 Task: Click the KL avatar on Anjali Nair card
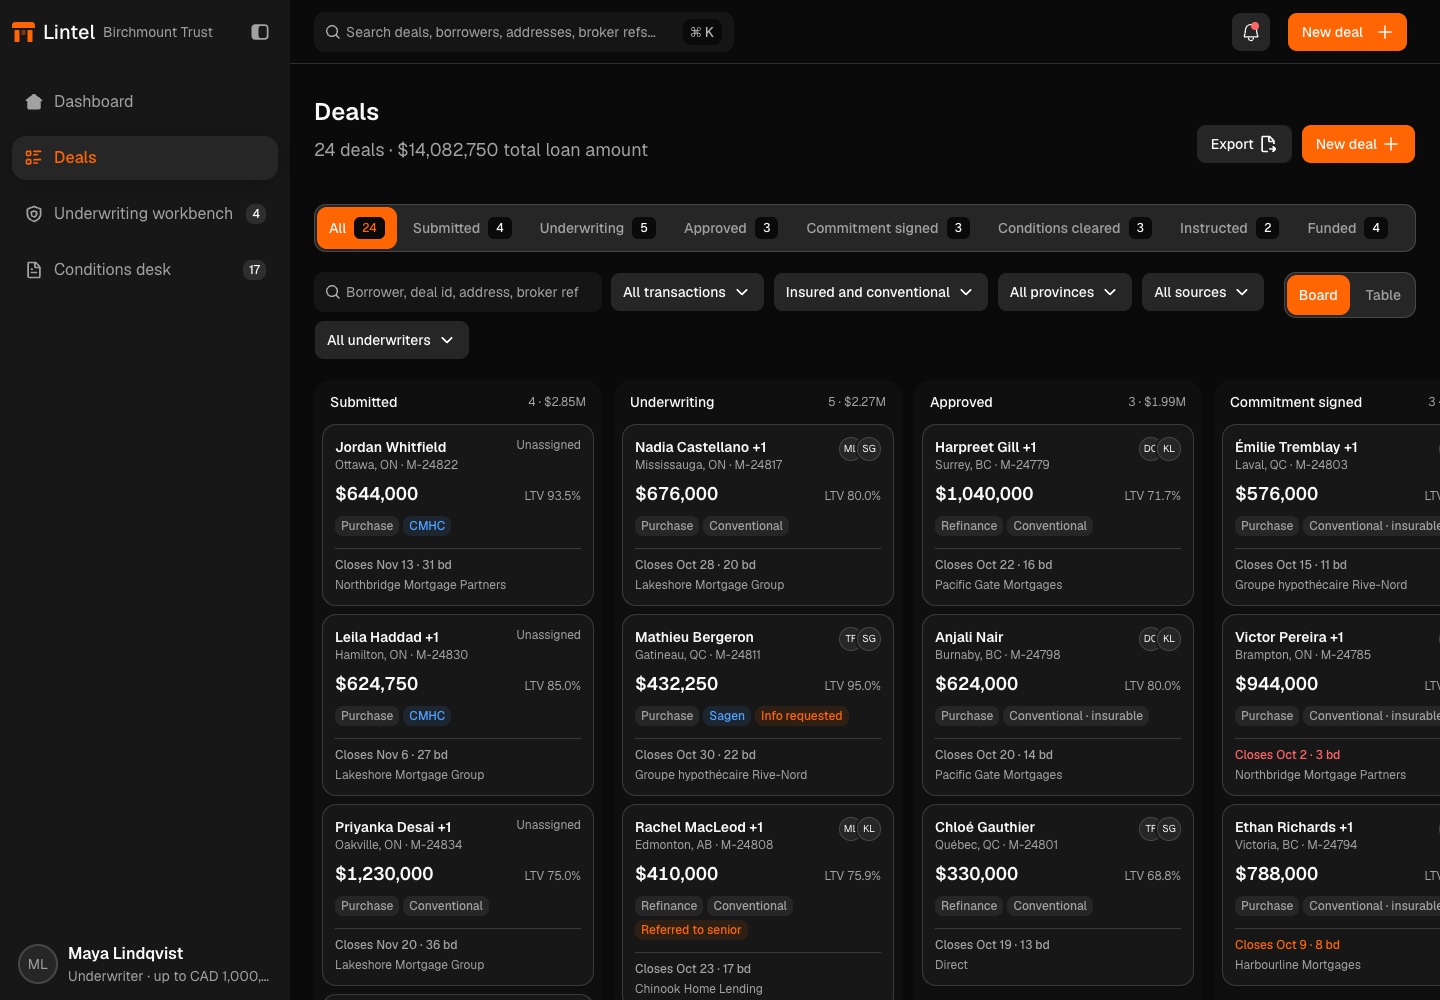point(1169,639)
